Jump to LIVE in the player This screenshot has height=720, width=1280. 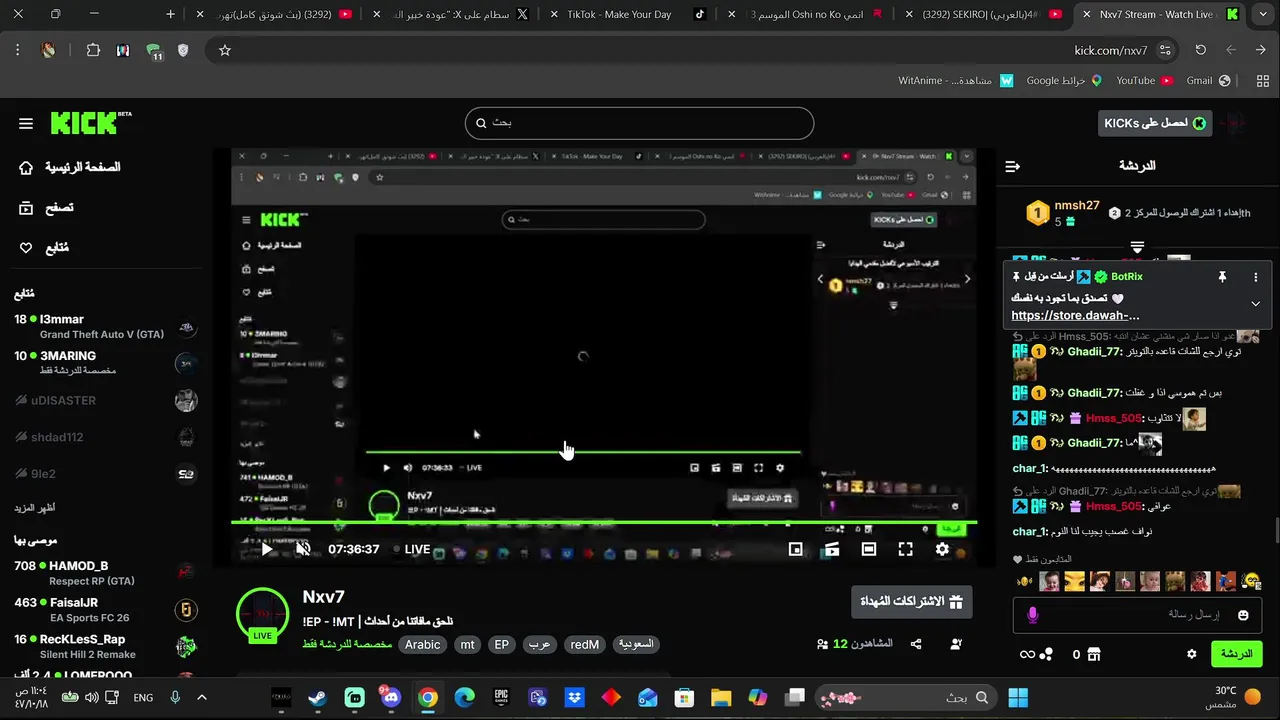coord(411,549)
